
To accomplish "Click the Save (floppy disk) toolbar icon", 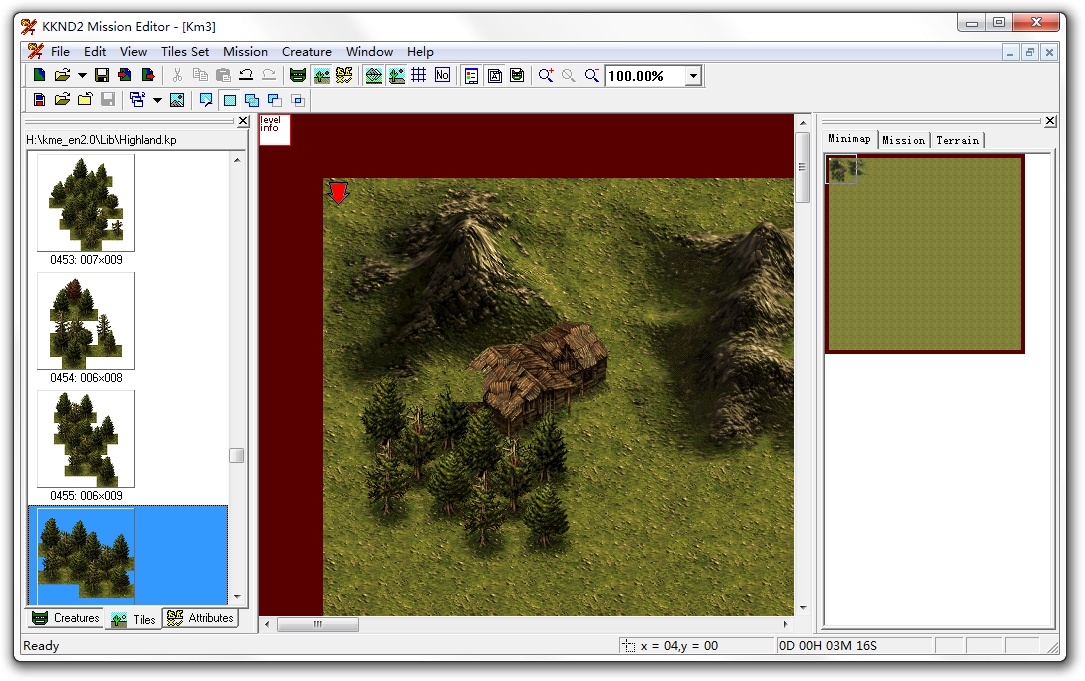I will pyautogui.click(x=101, y=75).
